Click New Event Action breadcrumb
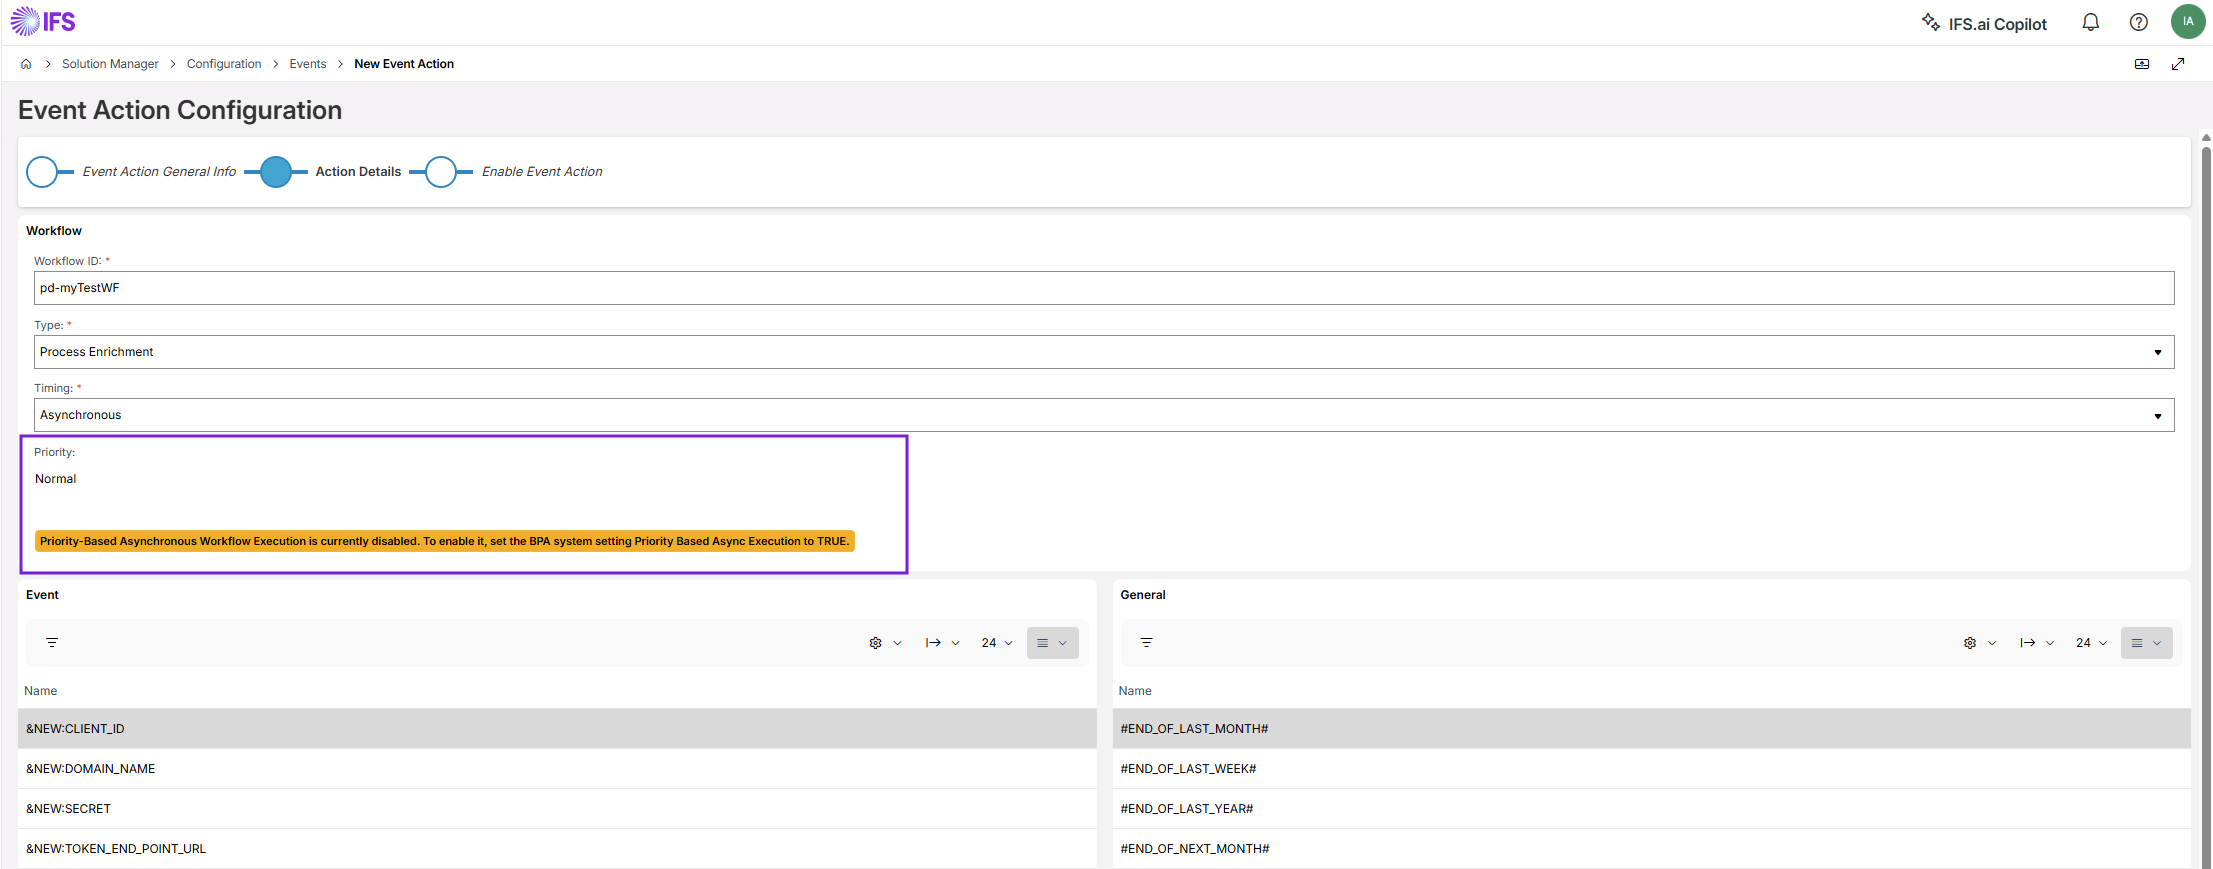The height and width of the screenshot is (869, 2213). 404,64
